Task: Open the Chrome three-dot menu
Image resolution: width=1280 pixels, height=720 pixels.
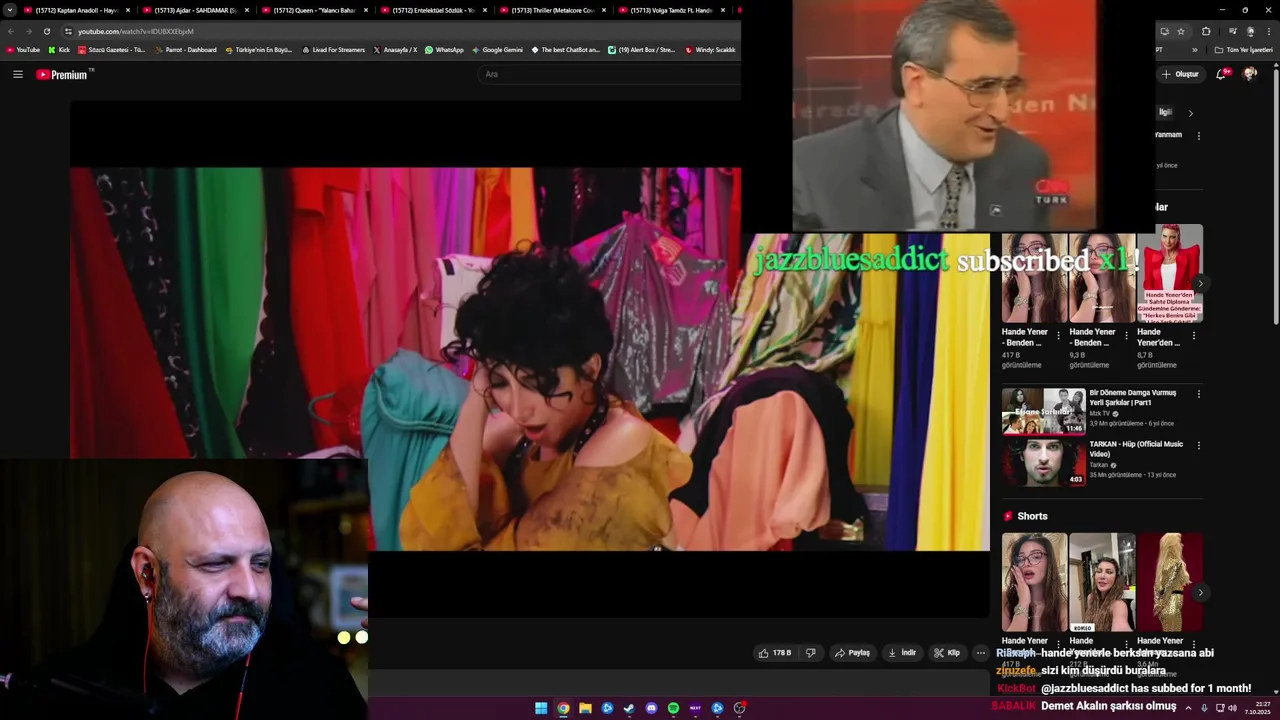Action: [1268, 31]
